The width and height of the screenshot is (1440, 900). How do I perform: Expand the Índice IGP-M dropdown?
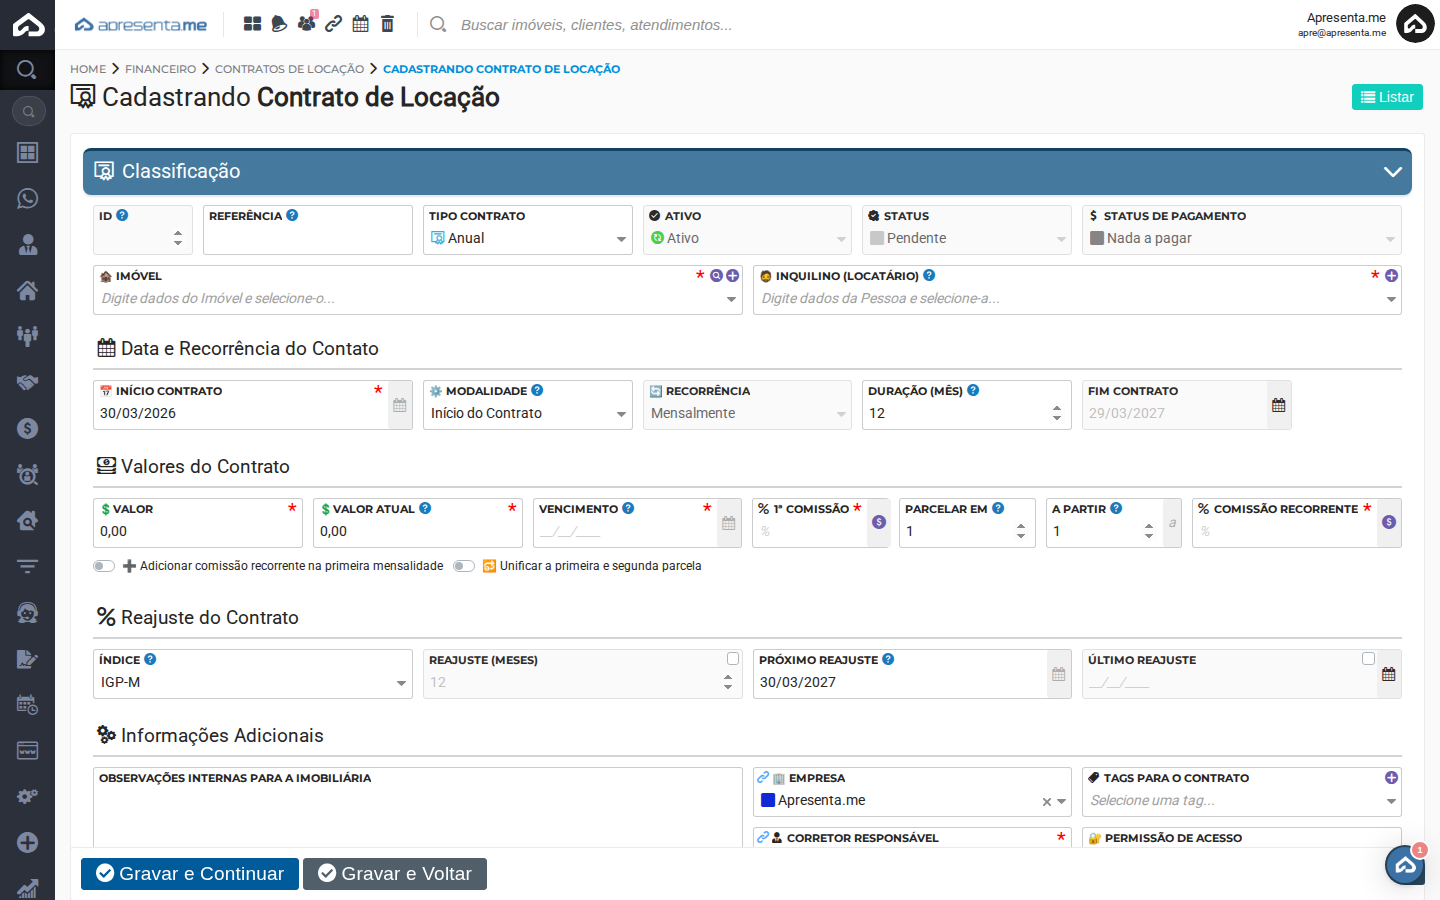252,682
